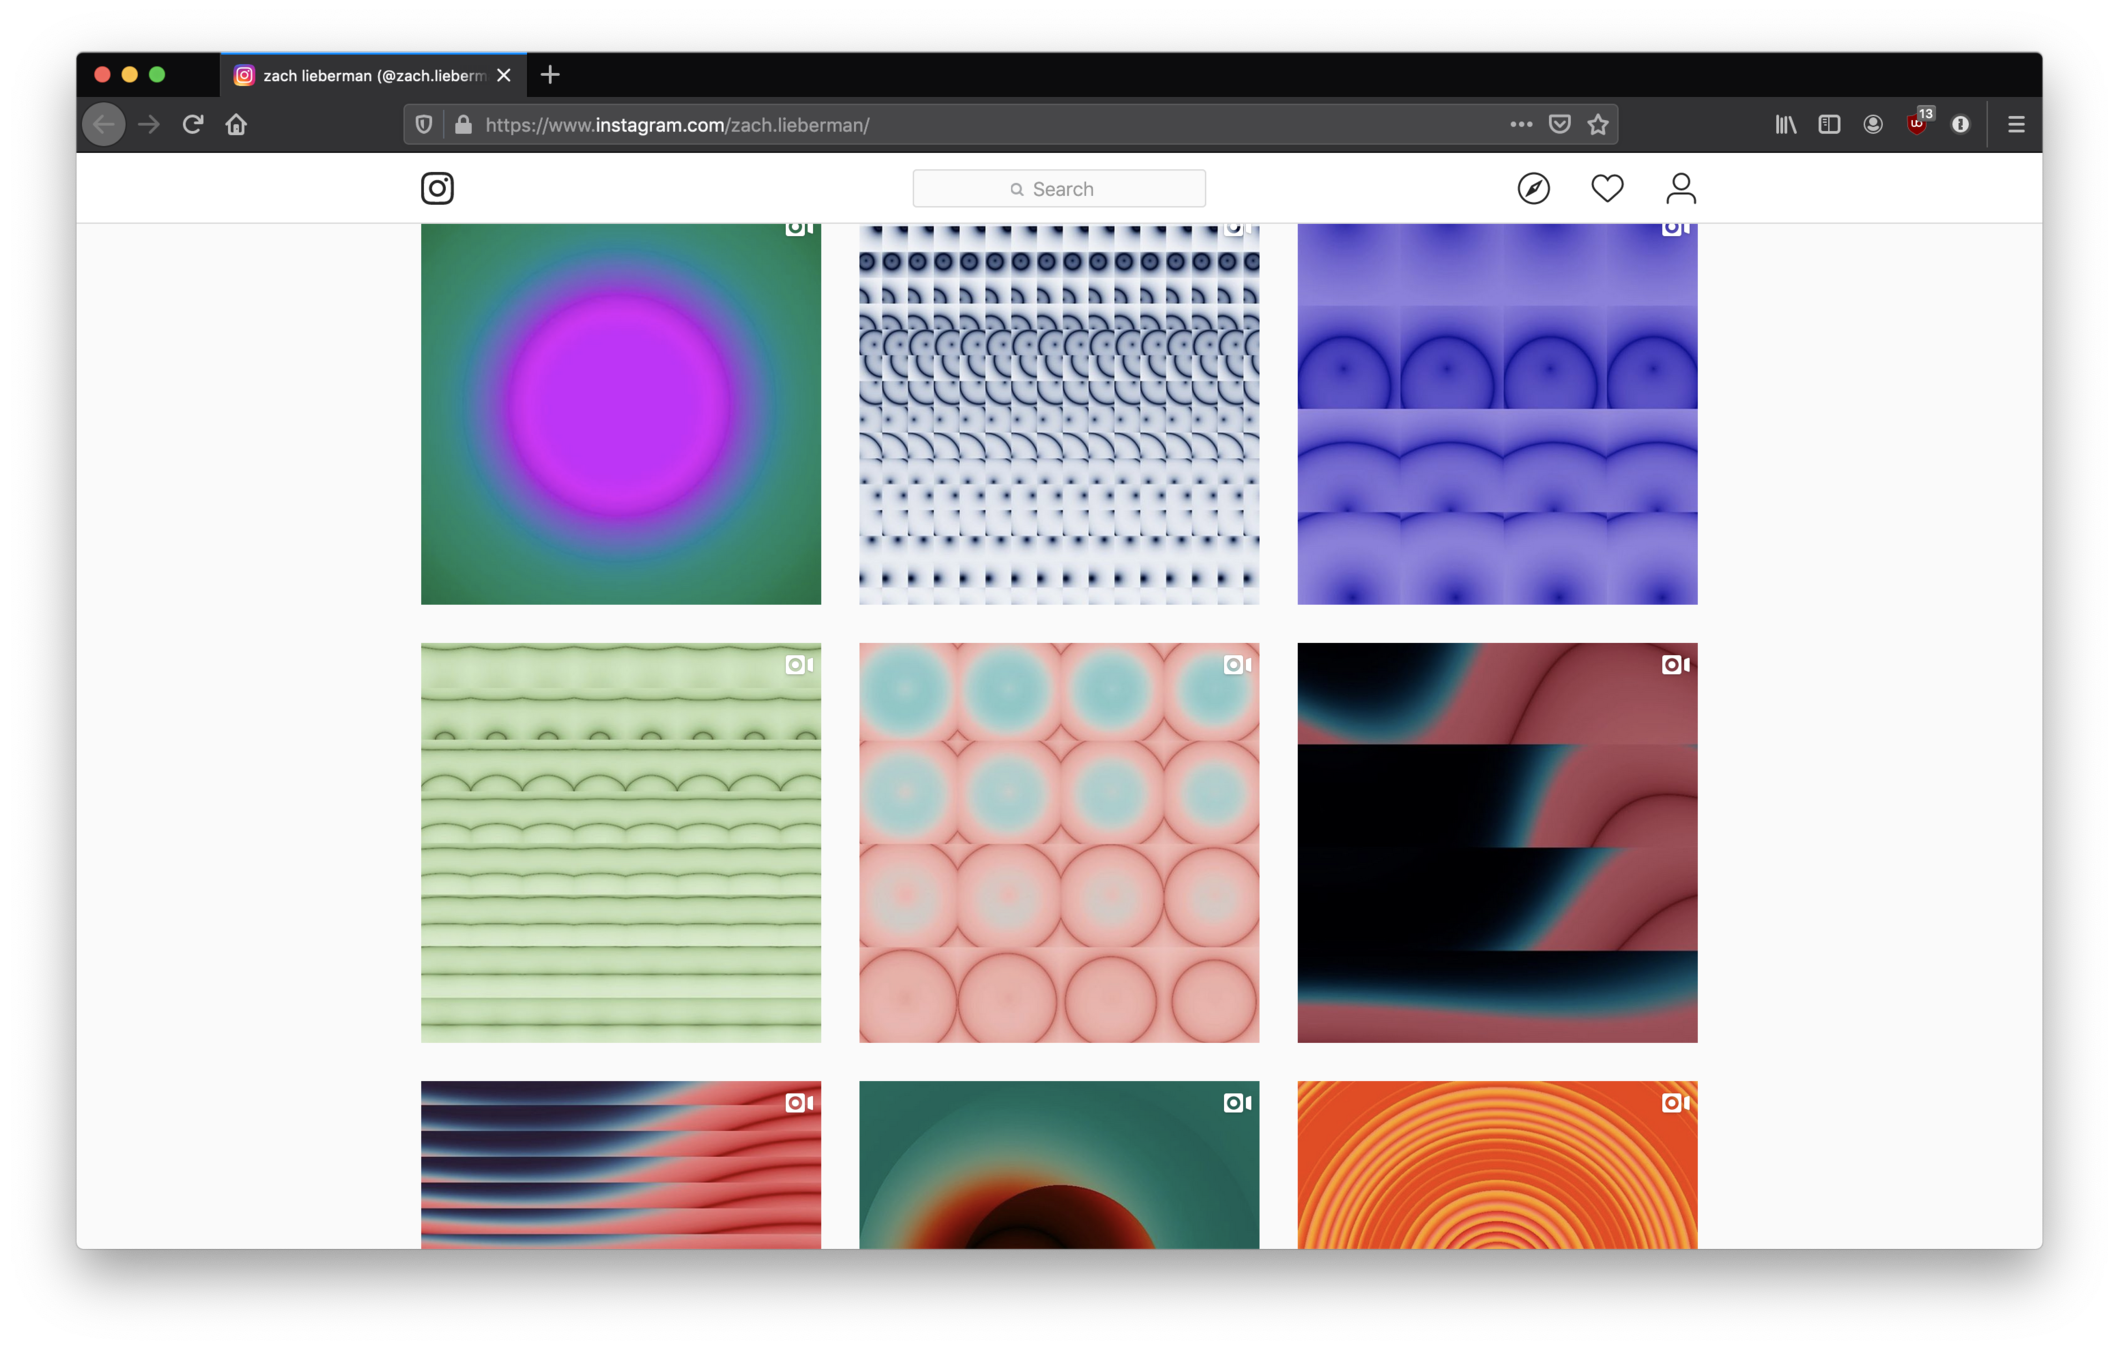The height and width of the screenshot is (1350, 2119).
Task: Click the Instagram search field
Action: point(1058,189)
